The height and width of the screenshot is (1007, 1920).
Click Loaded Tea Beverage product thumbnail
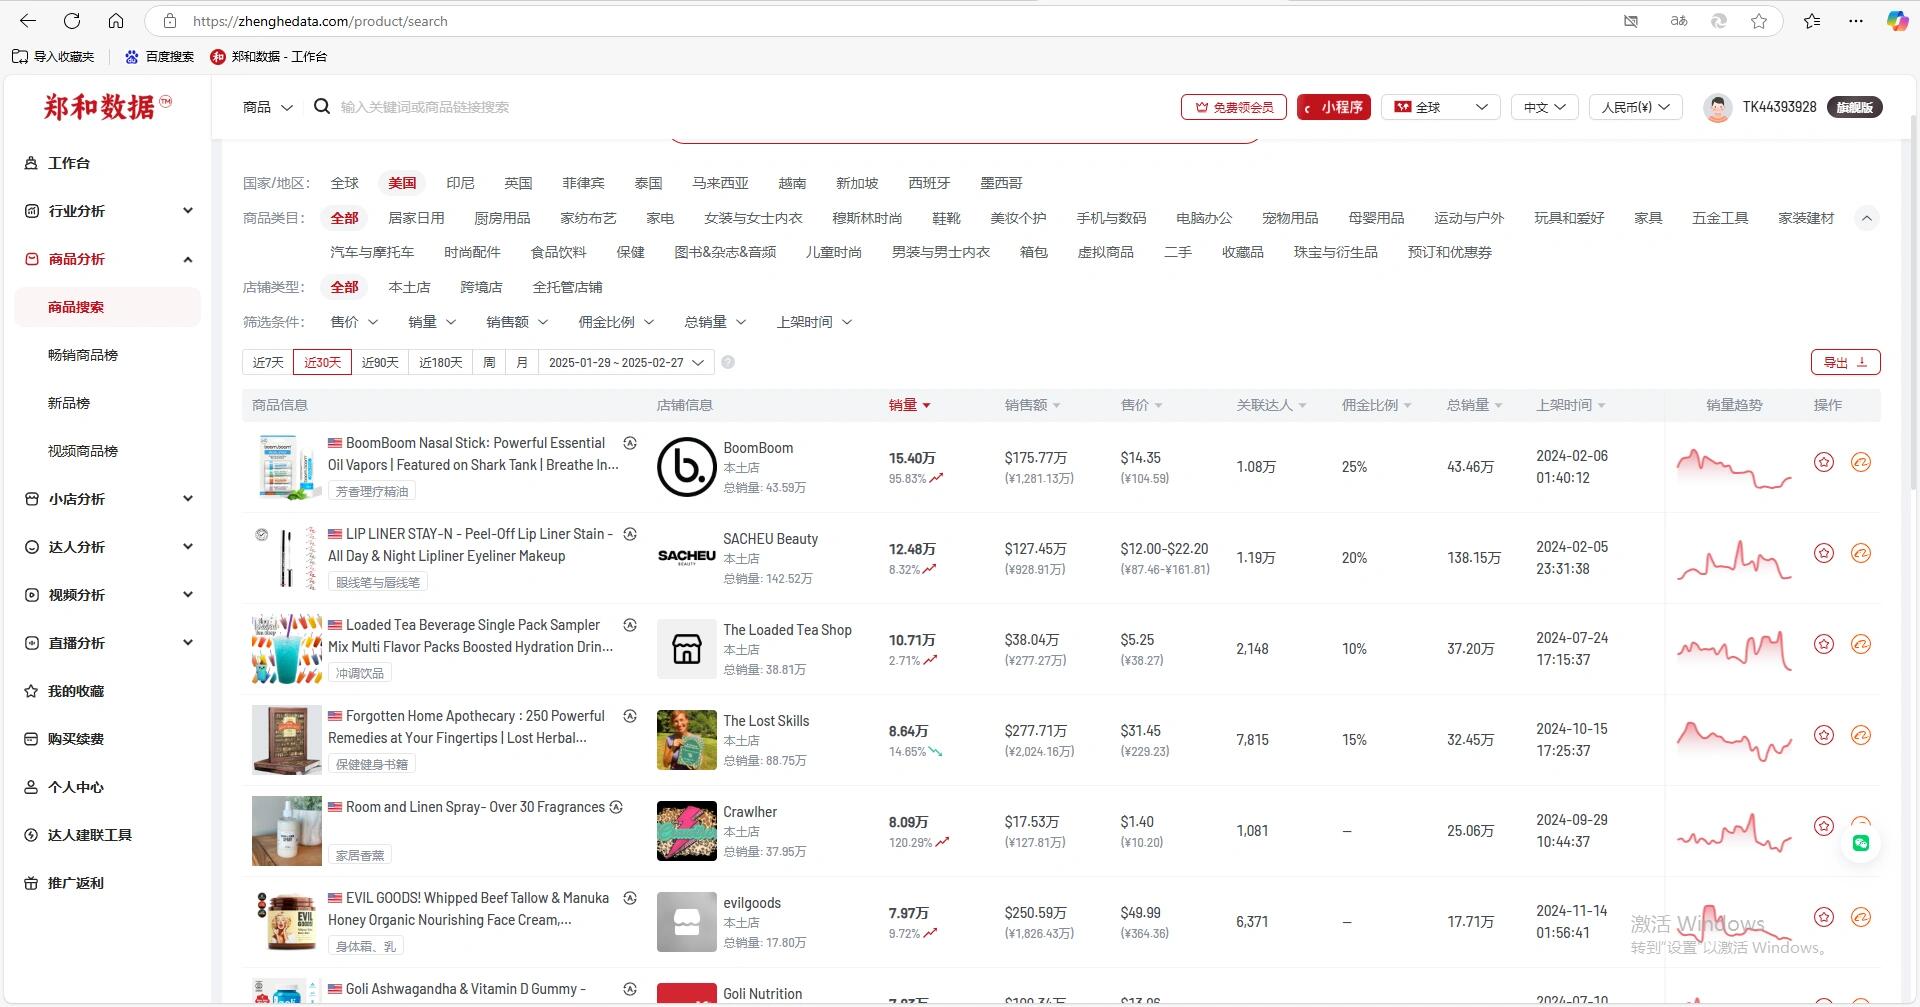tap(287, 649)
